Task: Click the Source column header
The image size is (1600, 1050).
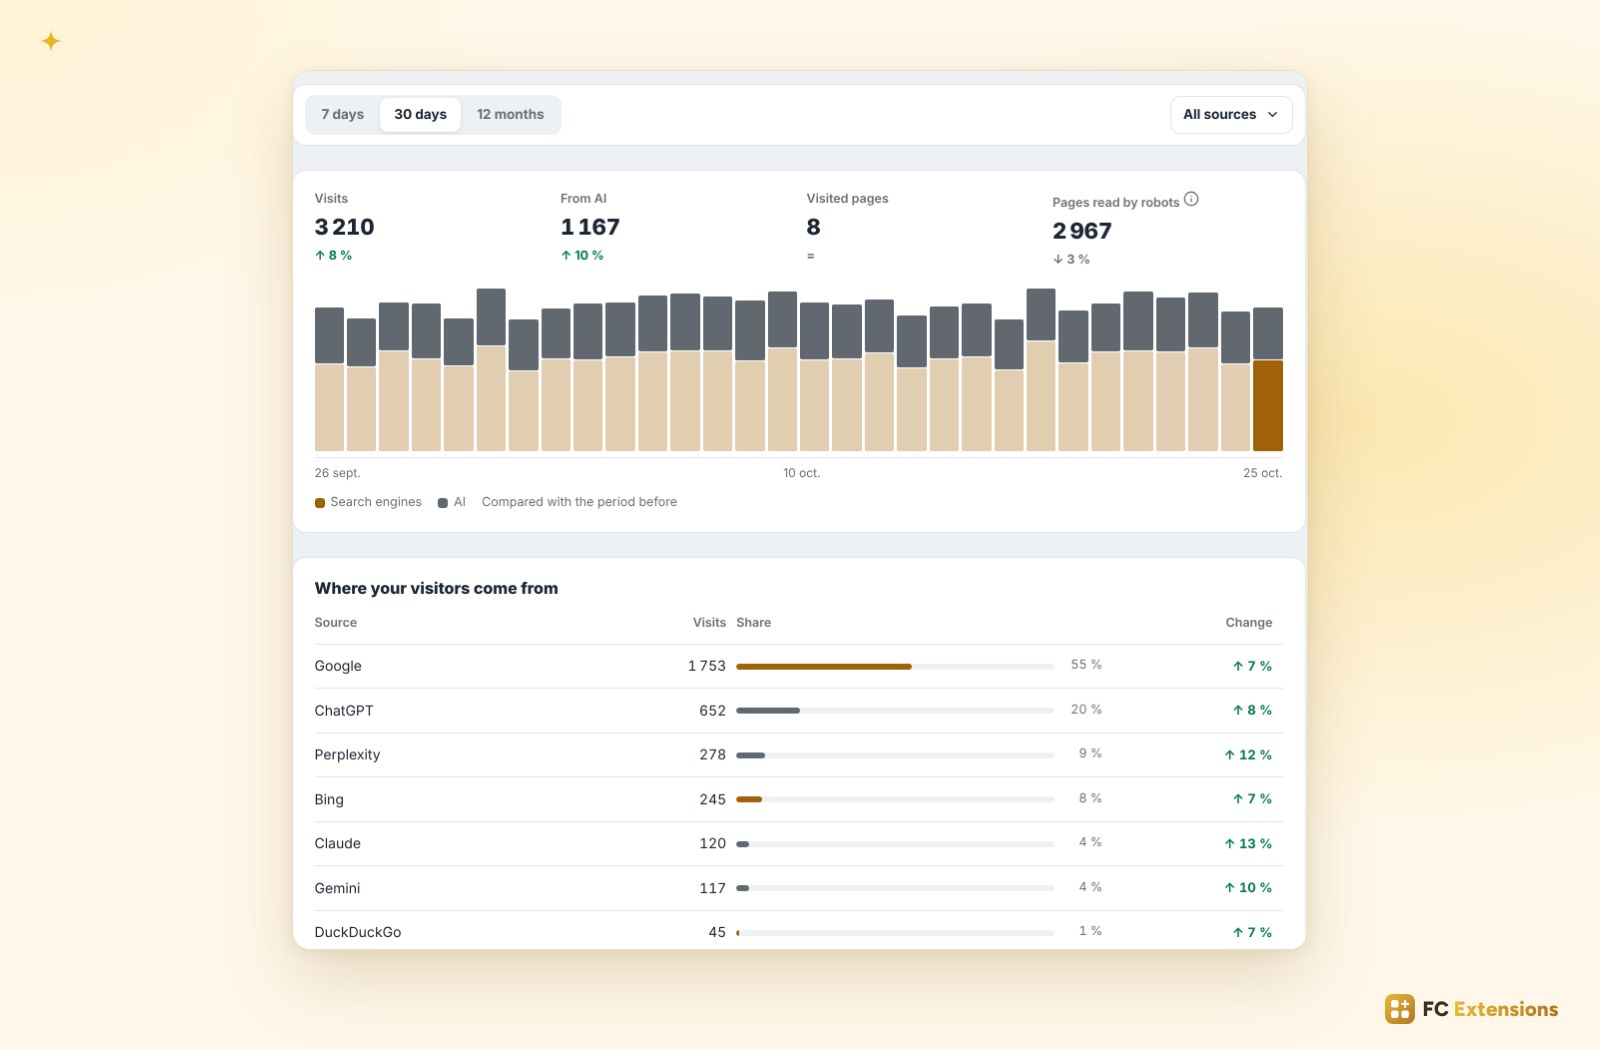Action: pyautogui.click(x=336, y=622)
